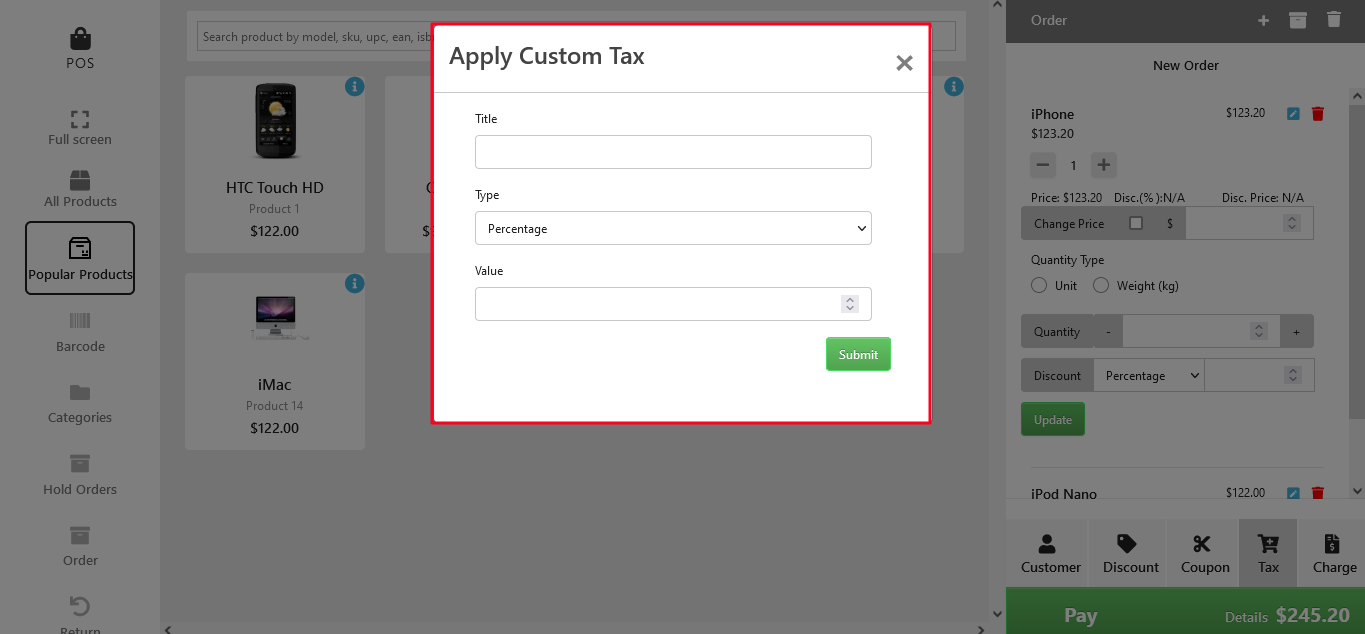The image size is (1365, 634).
Task: Click the Full screen icon in sidebar
Action: (x=80, y=118)
